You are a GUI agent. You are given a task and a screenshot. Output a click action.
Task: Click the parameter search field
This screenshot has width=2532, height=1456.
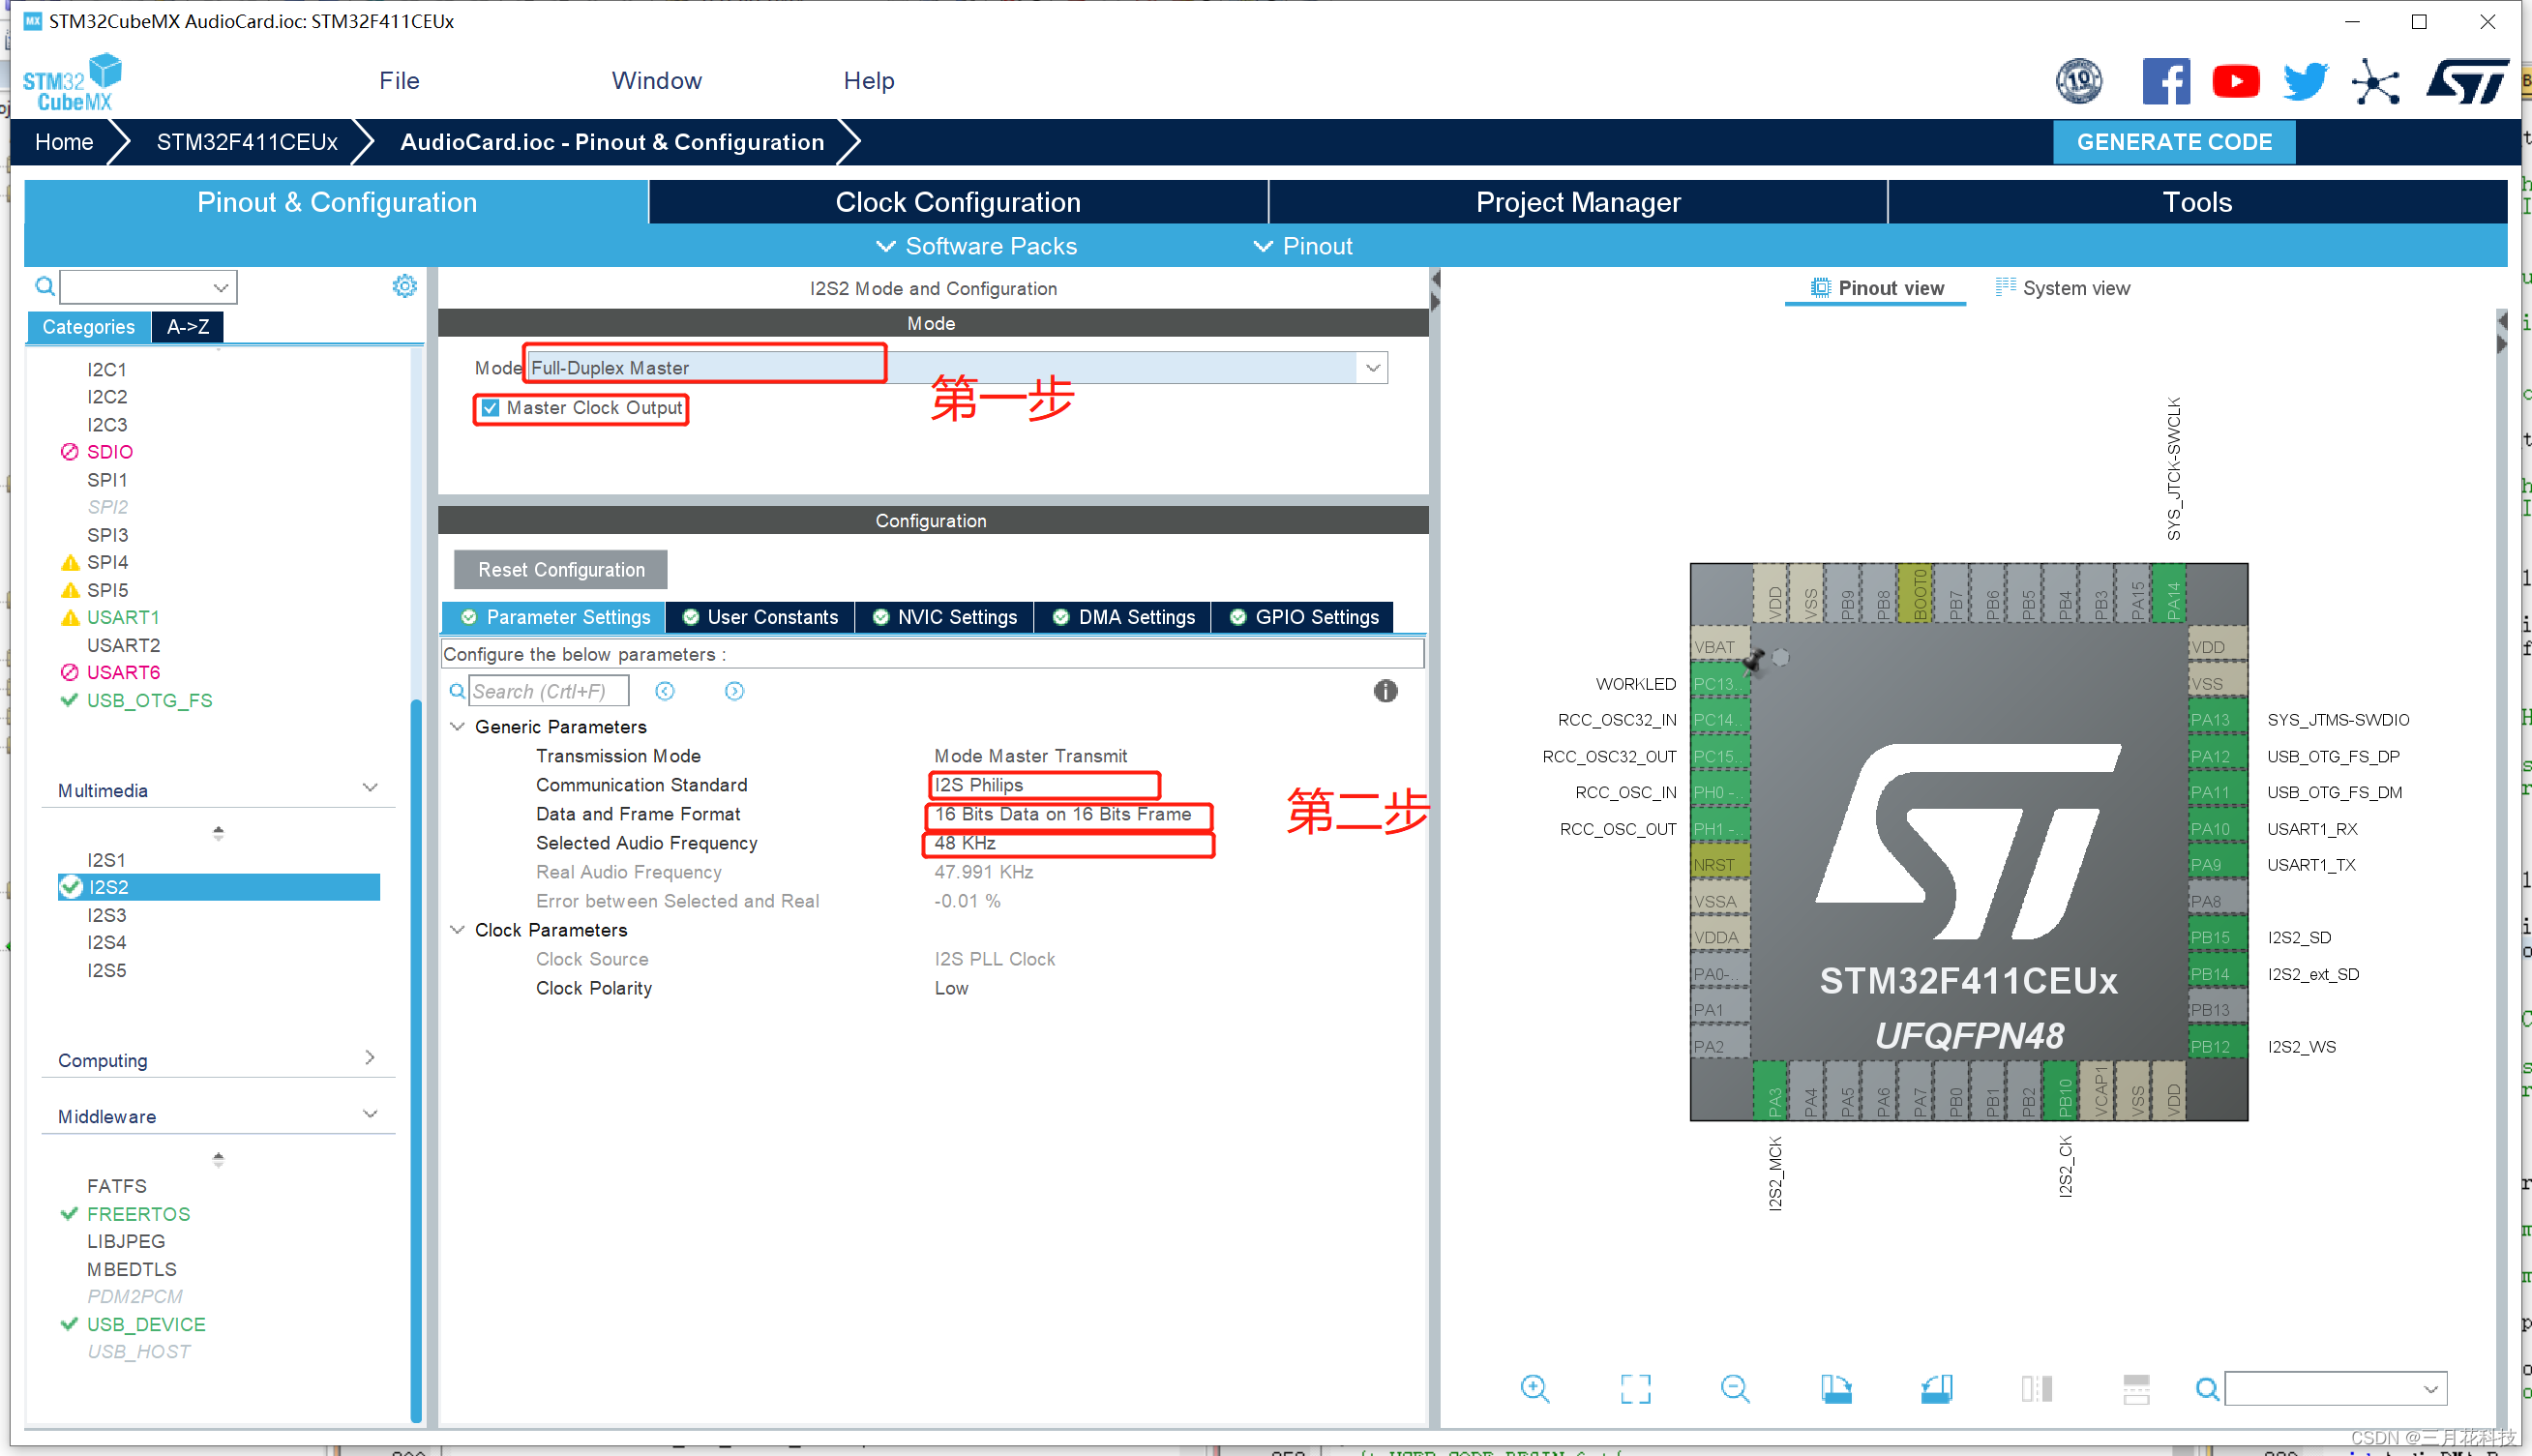(x=548, y=691)
